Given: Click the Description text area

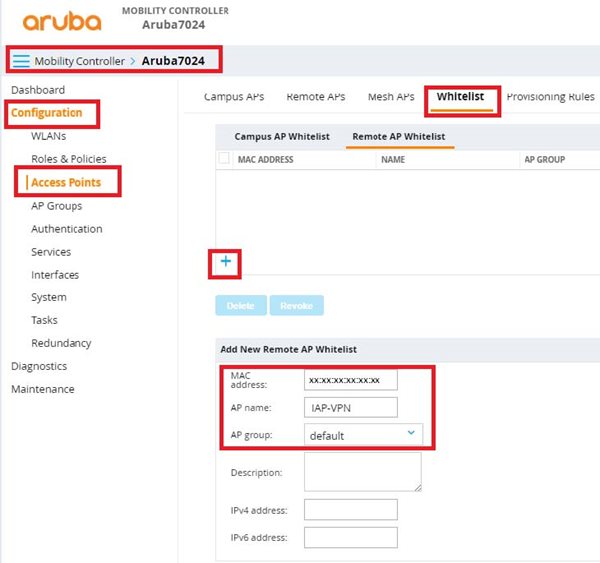Looking at the screenshot, I should (x=363, y=472).
